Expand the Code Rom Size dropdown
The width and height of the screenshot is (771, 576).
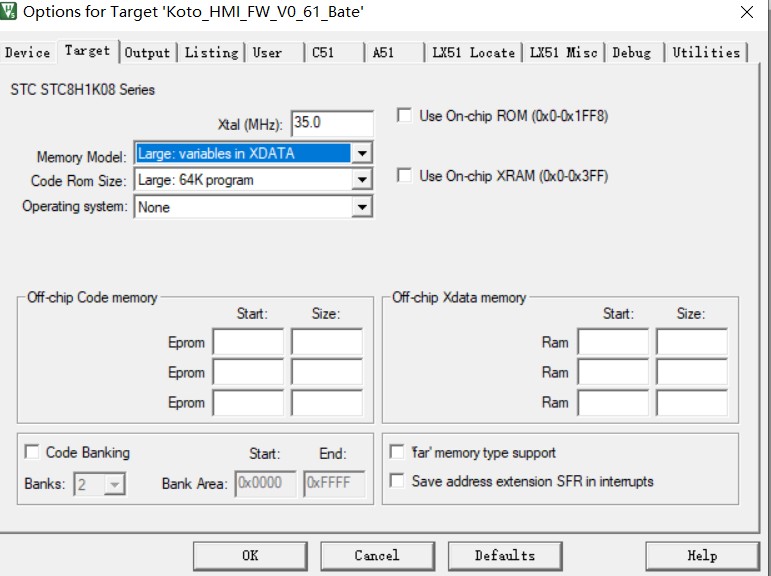tap(362, 180)
